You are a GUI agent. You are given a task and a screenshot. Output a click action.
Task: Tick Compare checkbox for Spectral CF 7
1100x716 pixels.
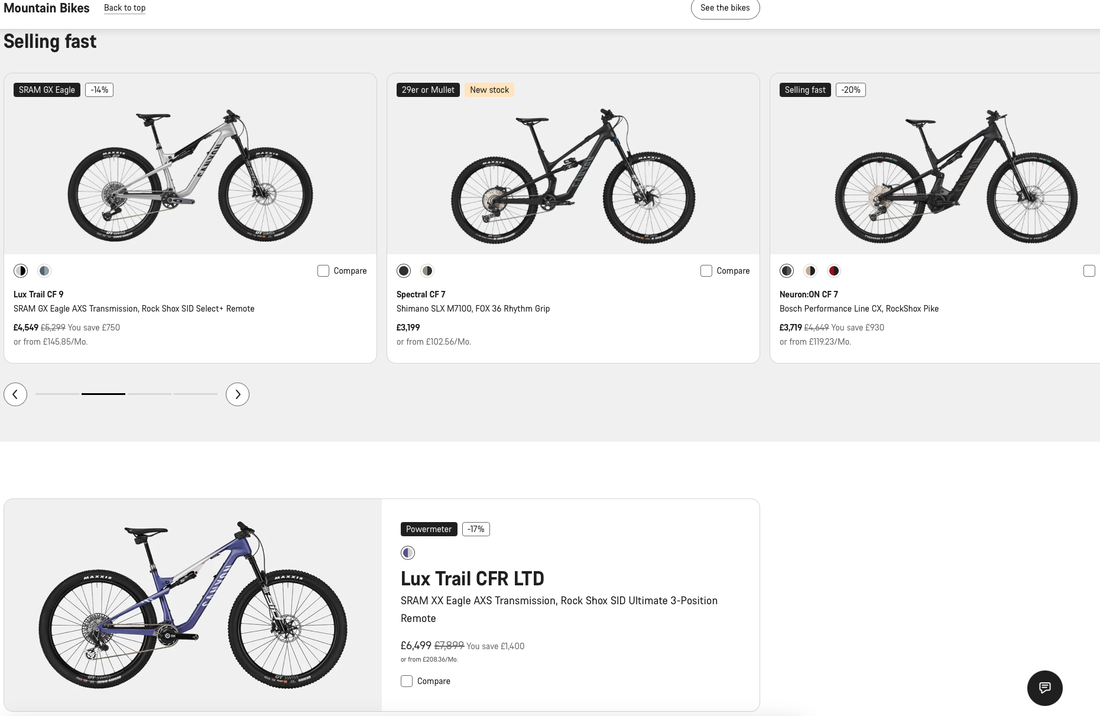706,271
